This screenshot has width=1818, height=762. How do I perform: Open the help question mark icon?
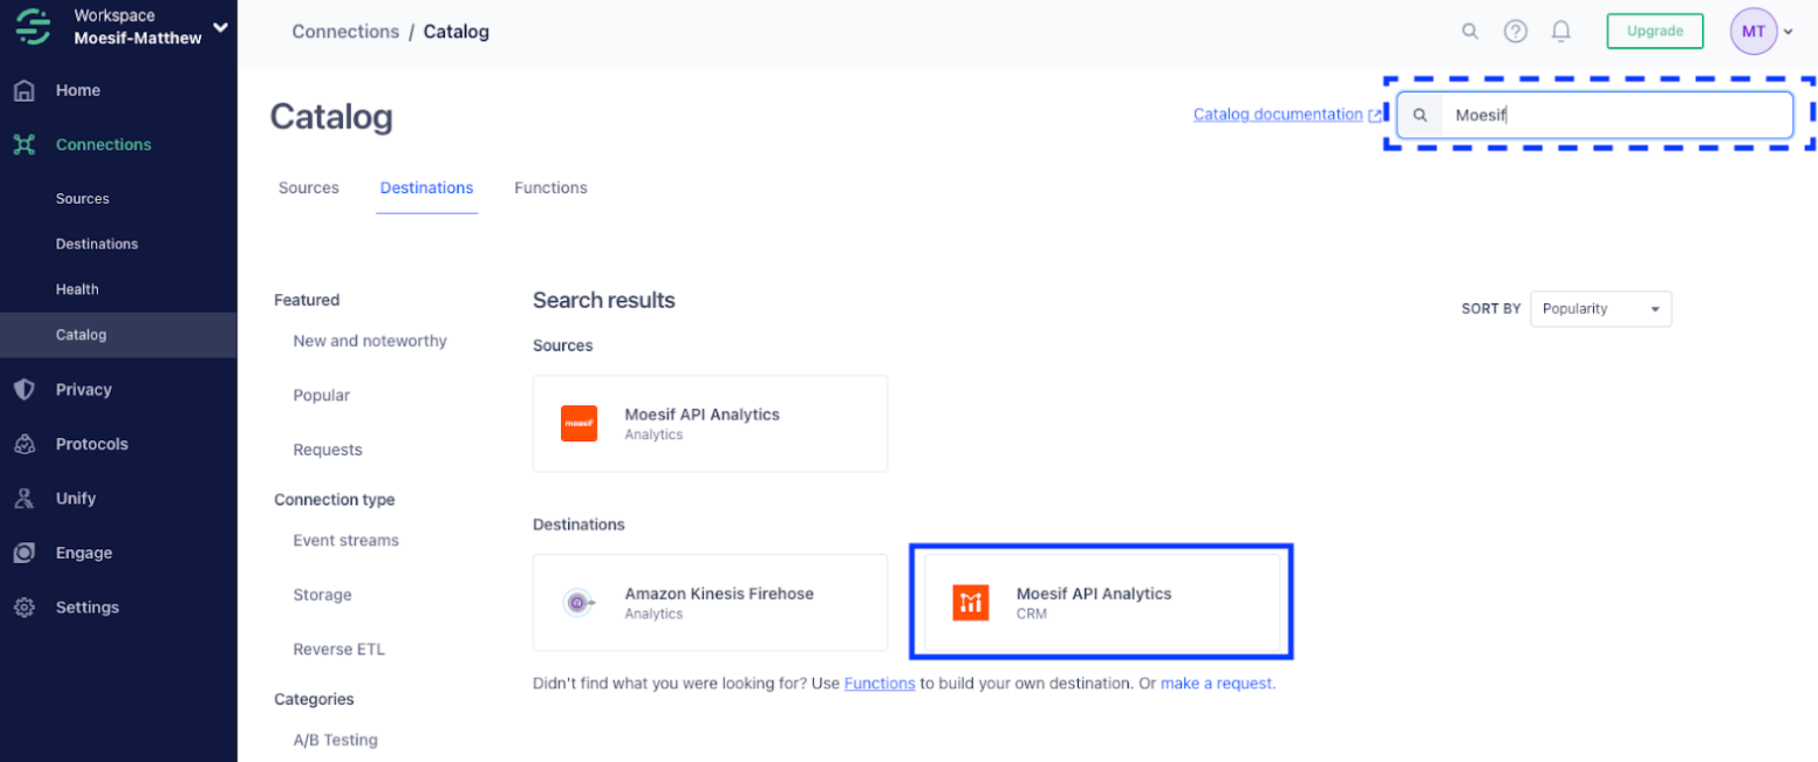pos(1515,31)
